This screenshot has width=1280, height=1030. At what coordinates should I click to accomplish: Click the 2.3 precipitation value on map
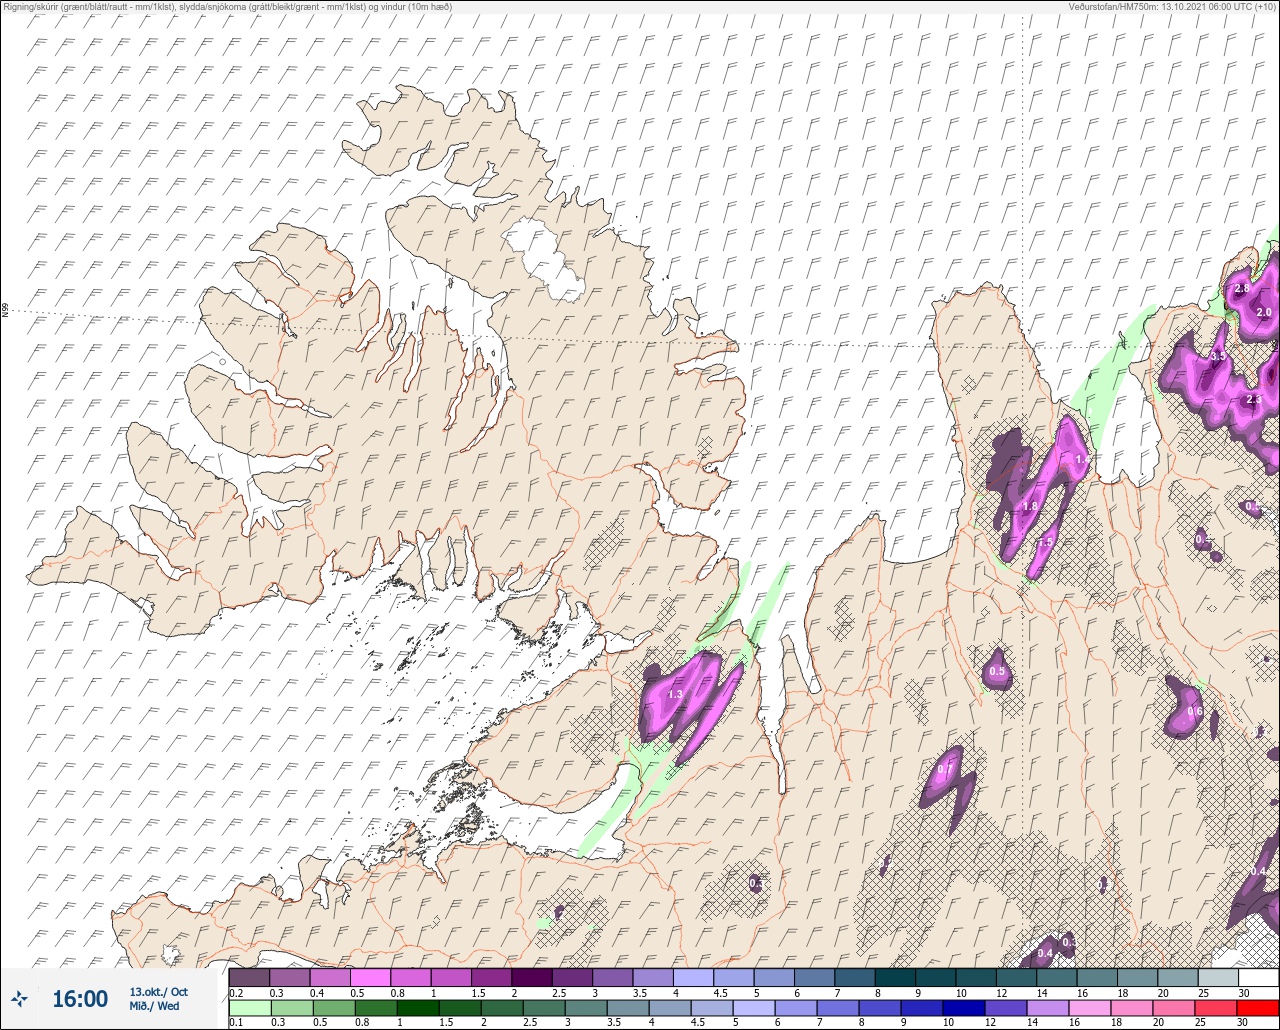pyautogui.click(x=1254, y=399)
